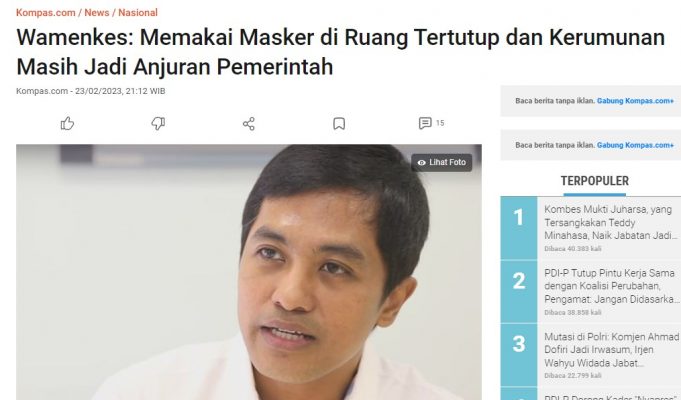Open Kombes Mukti Juharsa popular article
This screenshot has width=681, height=400.
coord(610,222)
